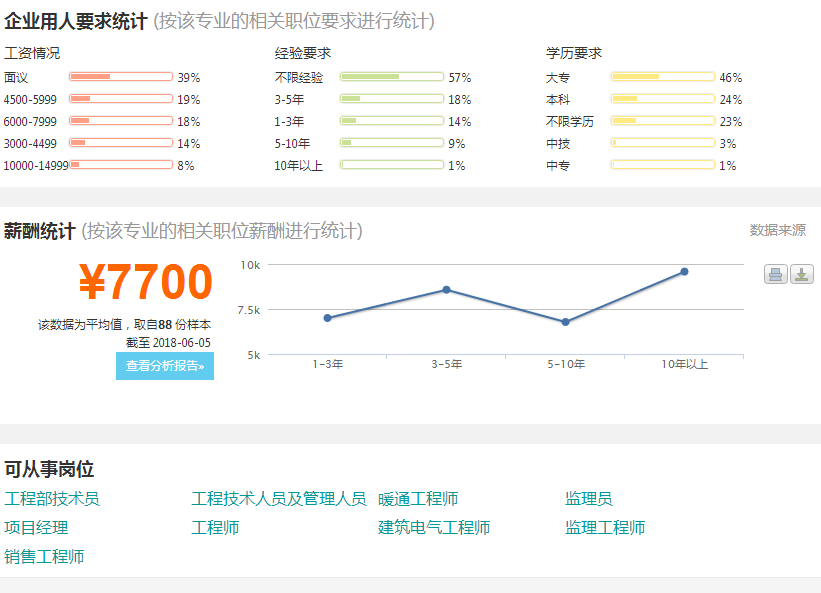Click the 工资情况 column heading

pyautogui.click(x=32, y=53)
